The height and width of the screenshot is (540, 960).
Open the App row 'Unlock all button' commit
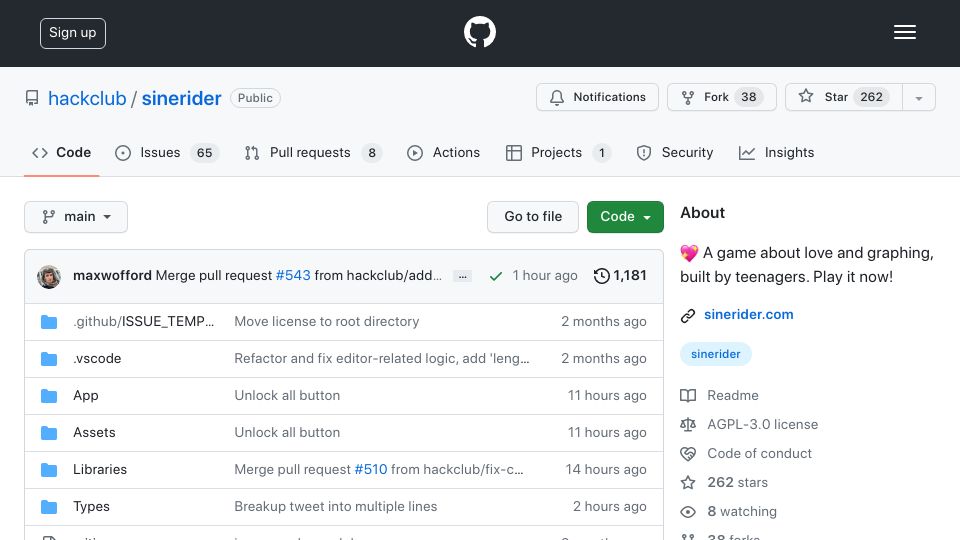coord(287,396)
